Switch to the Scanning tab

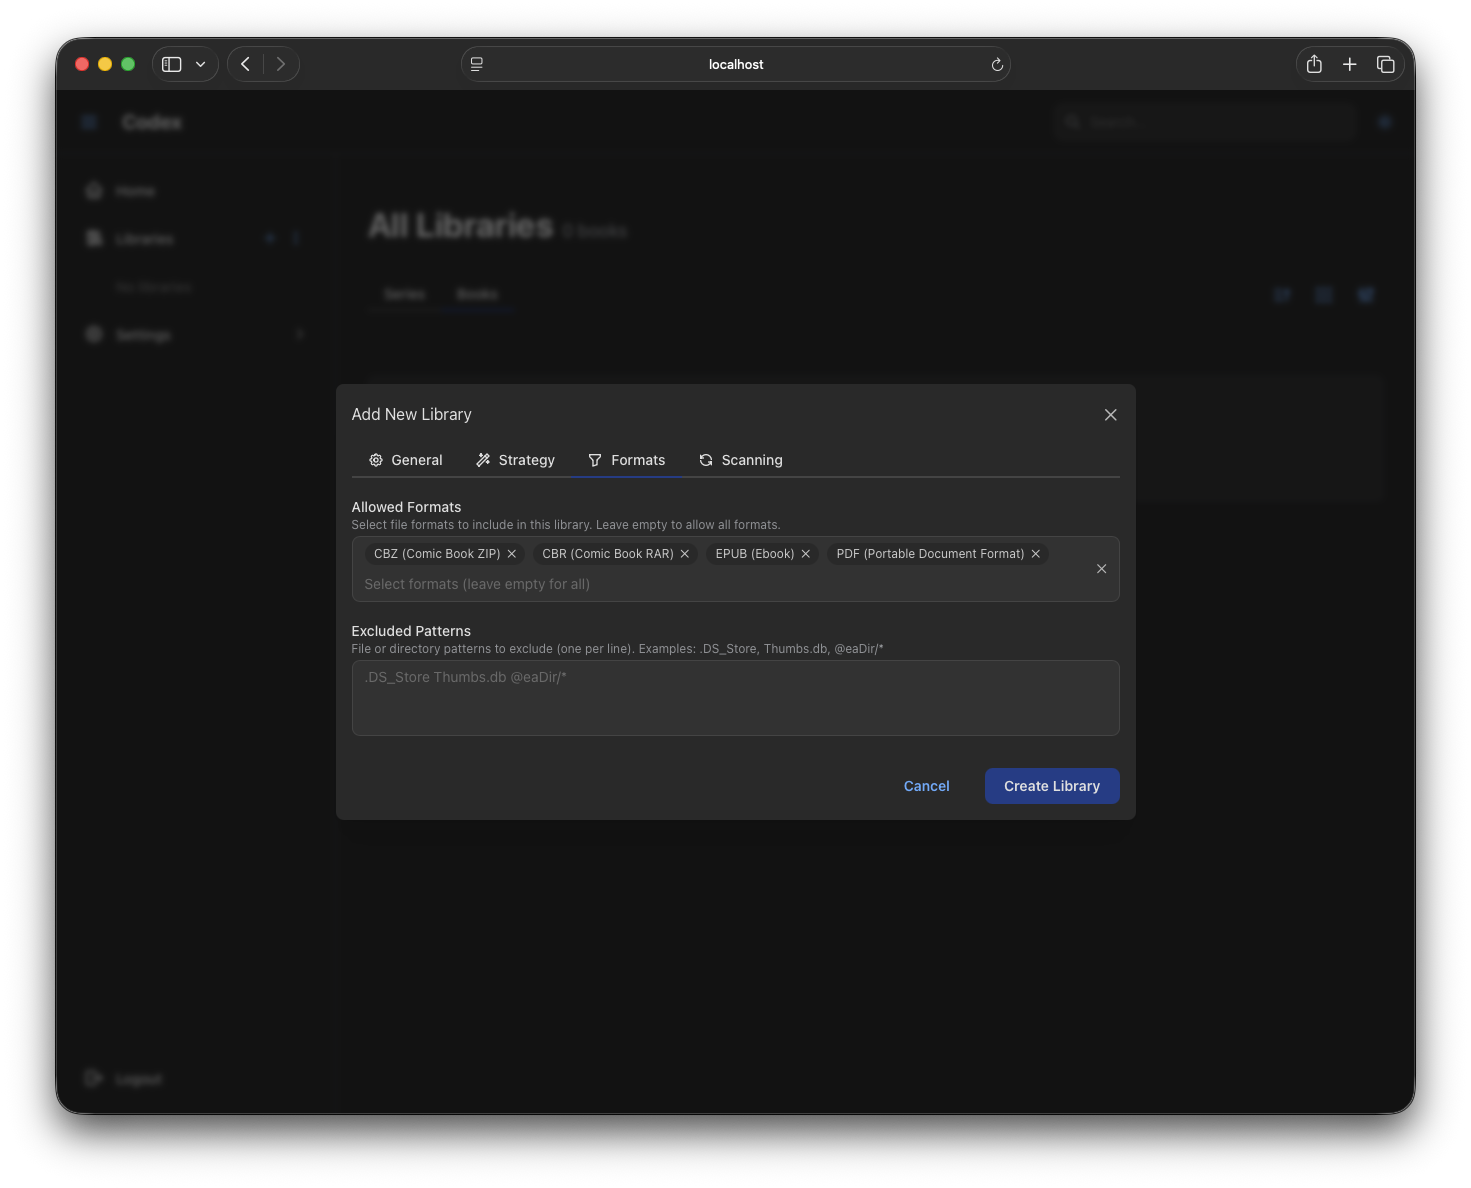click(740, 460)
